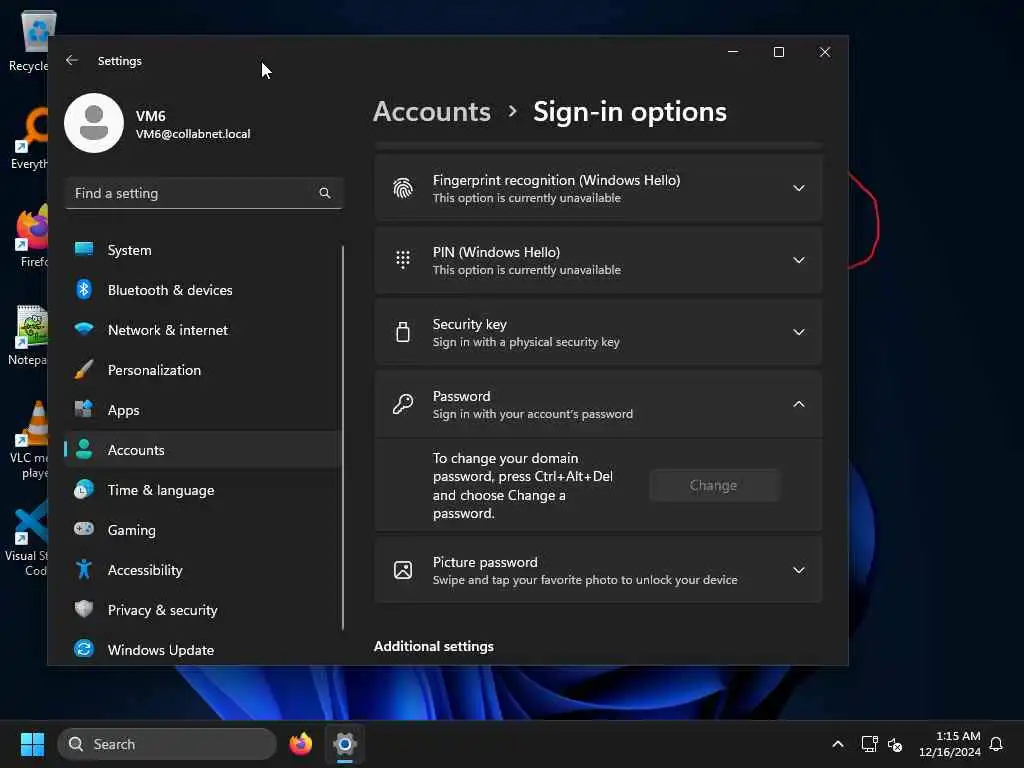Click the Personalization paintbrush icon
This screenshot has width=1024, height=768.
tap(84, 370)
